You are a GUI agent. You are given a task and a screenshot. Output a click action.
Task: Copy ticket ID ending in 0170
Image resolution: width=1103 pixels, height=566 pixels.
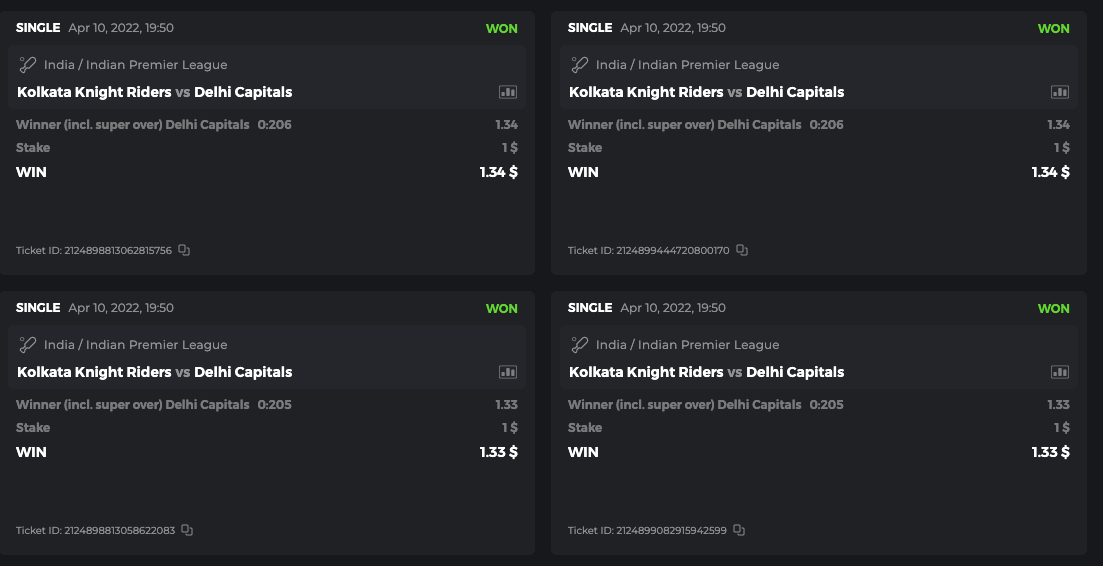point(742,250)
